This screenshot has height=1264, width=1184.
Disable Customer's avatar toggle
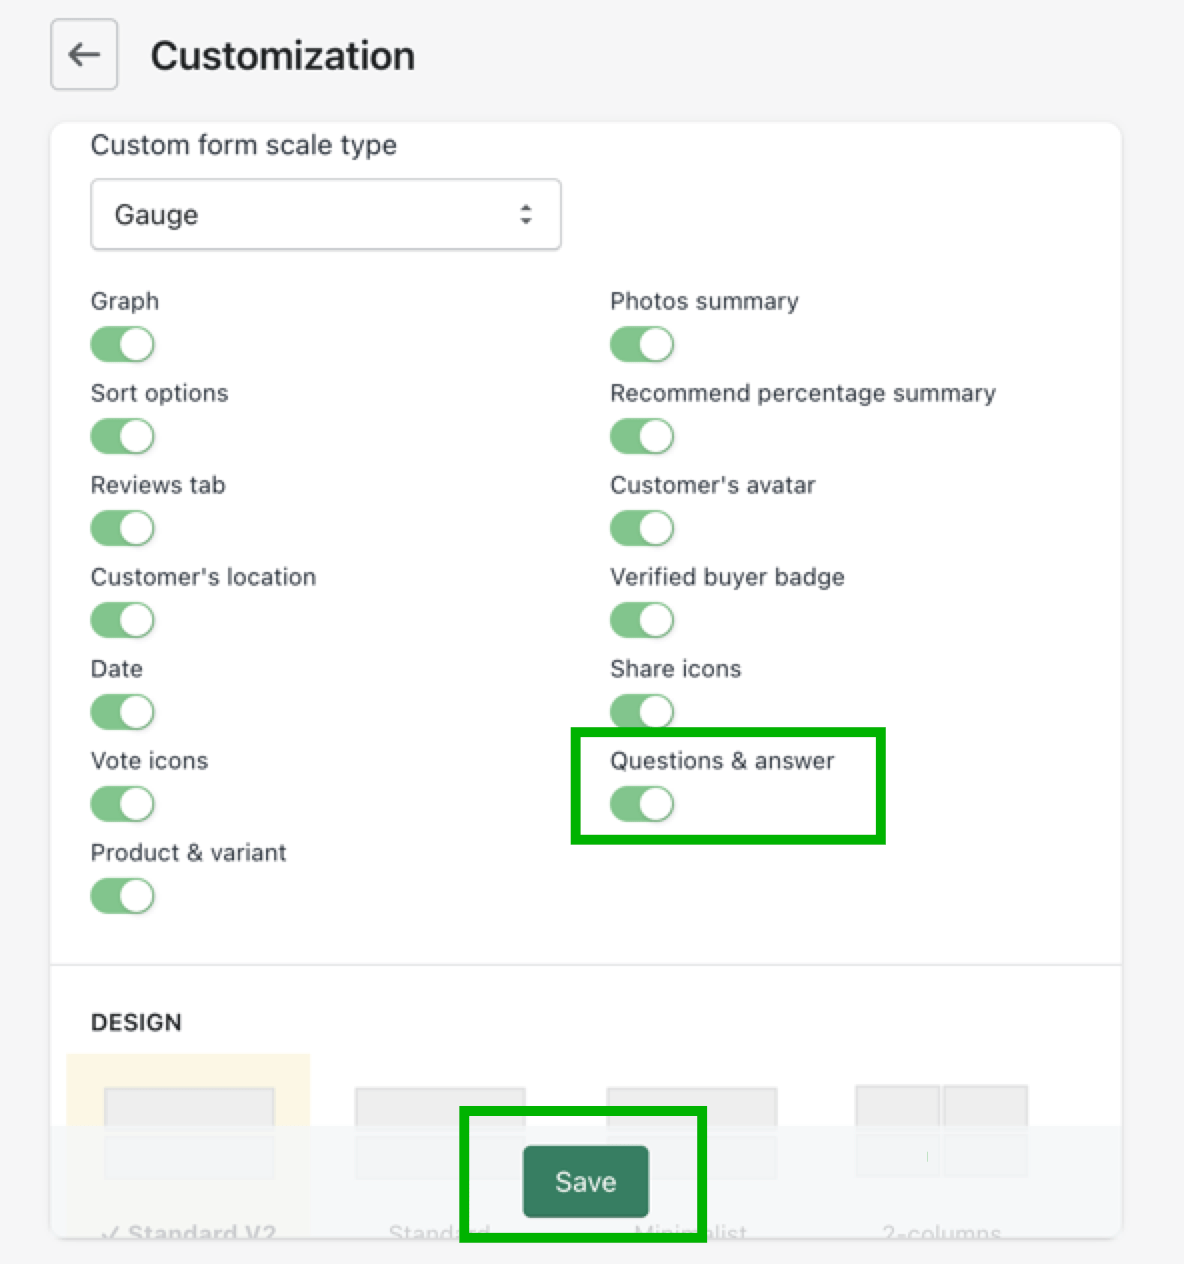point(642,528)
